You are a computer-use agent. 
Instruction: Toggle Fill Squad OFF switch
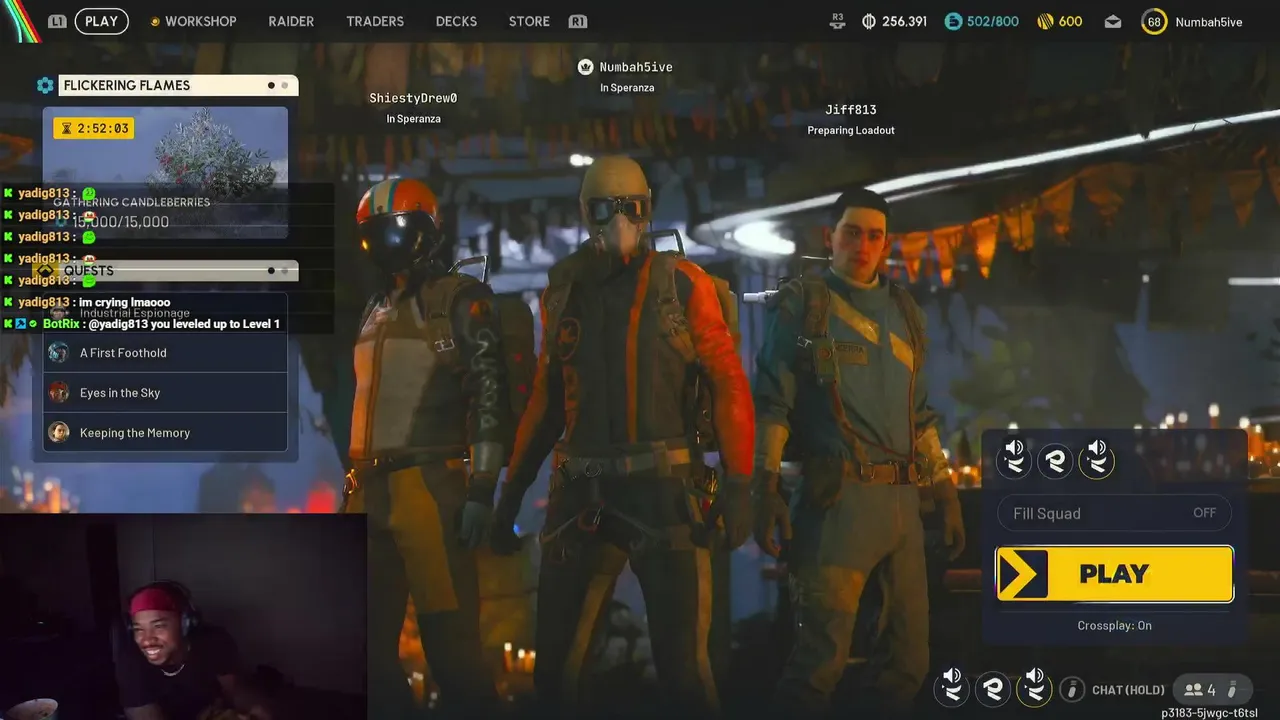pyautogui.click(x=1114, y=513)
